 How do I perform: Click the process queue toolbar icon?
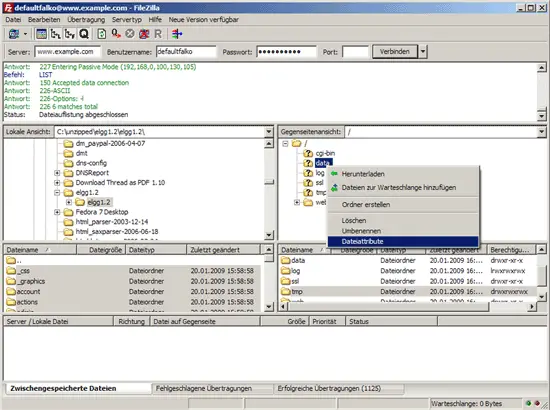coord(116,34)
